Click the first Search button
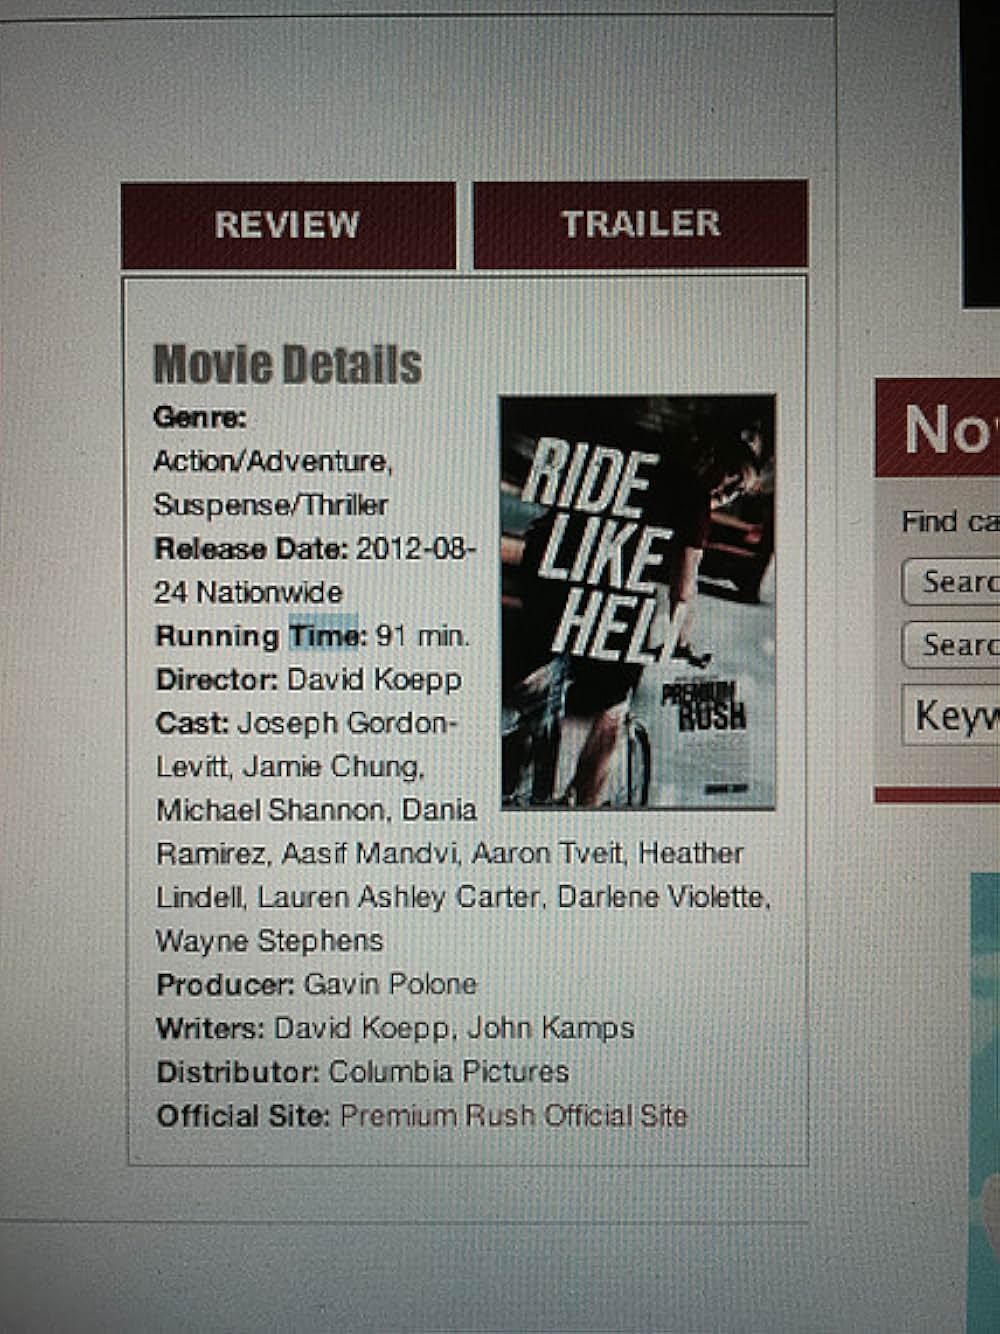This screenshot has height=1334, width=1000. point(951,581)
